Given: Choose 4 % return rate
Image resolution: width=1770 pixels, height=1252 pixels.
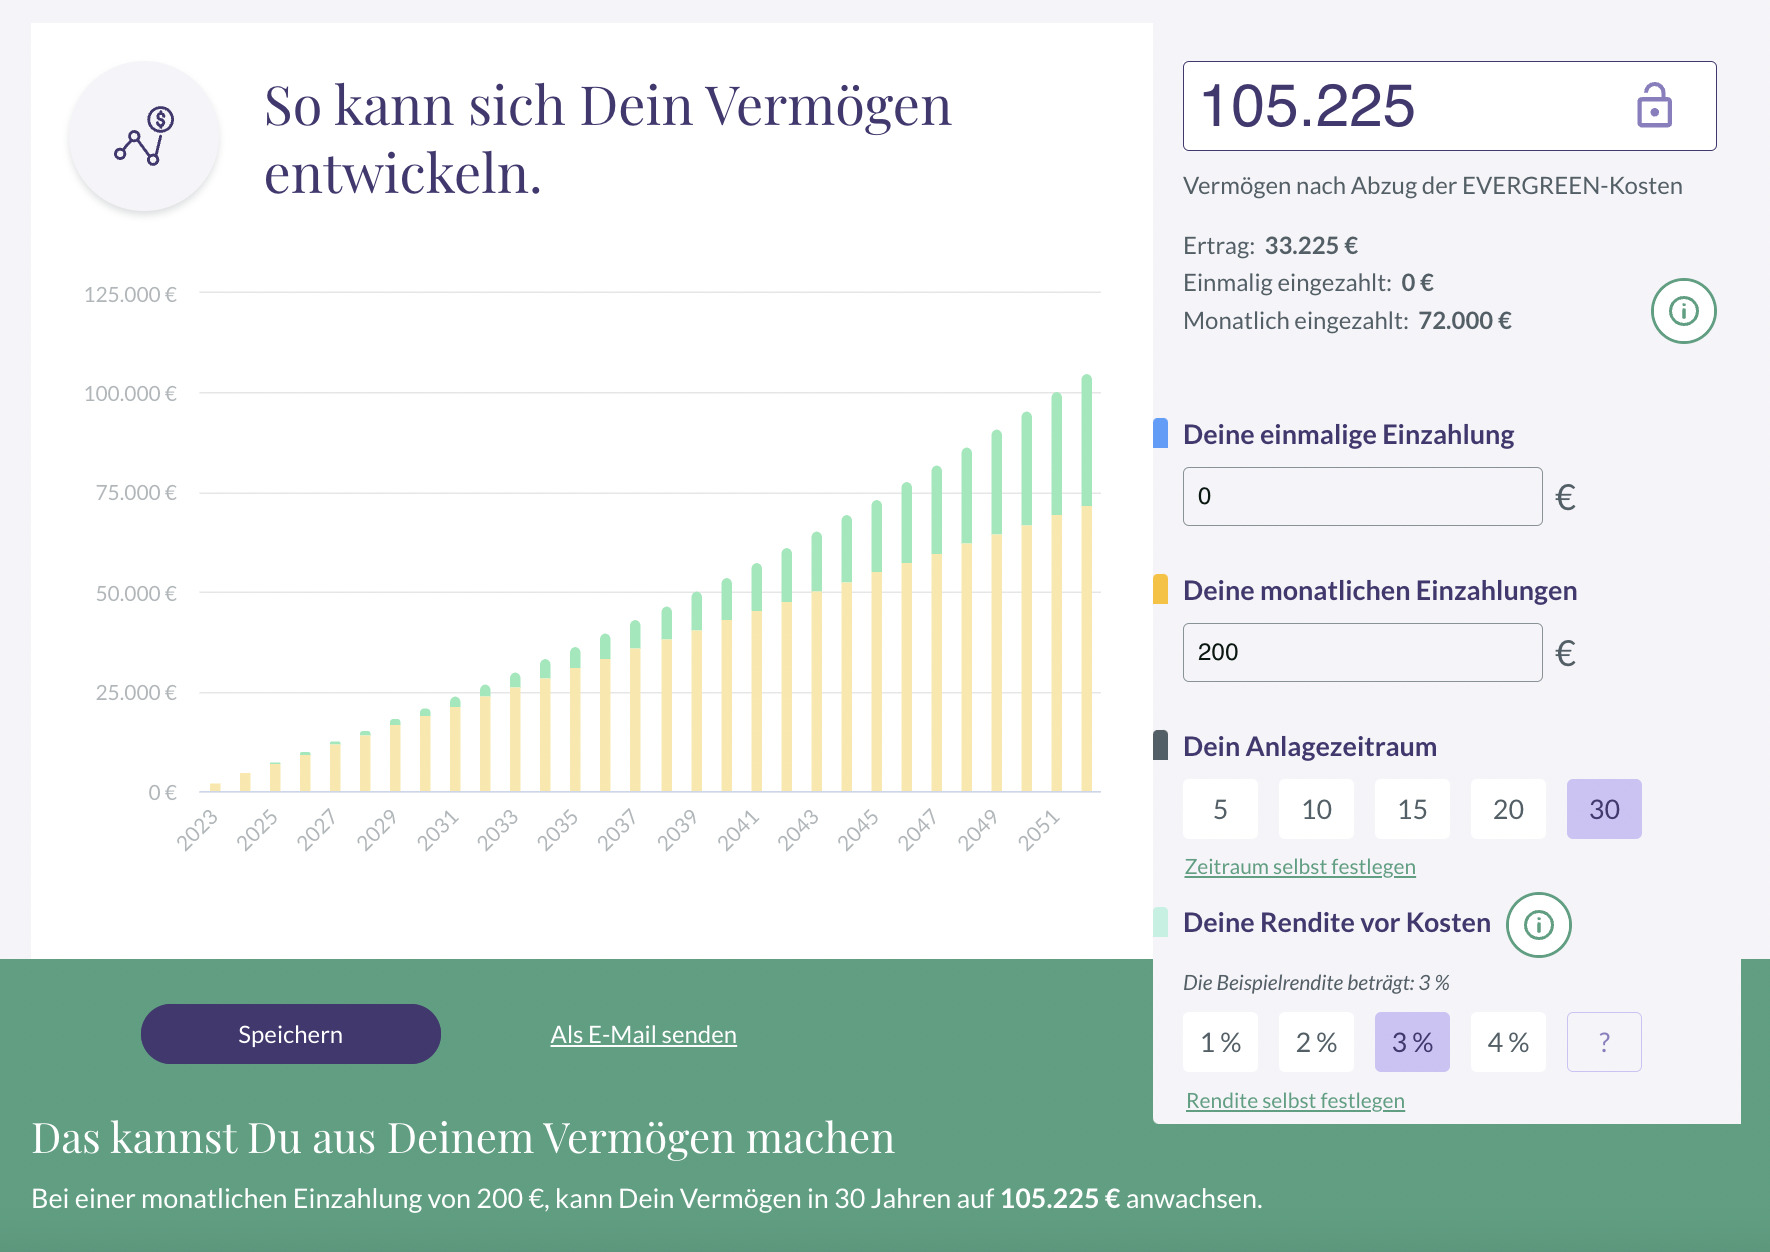Looking at the screenshot, I should point(1508,1042).
